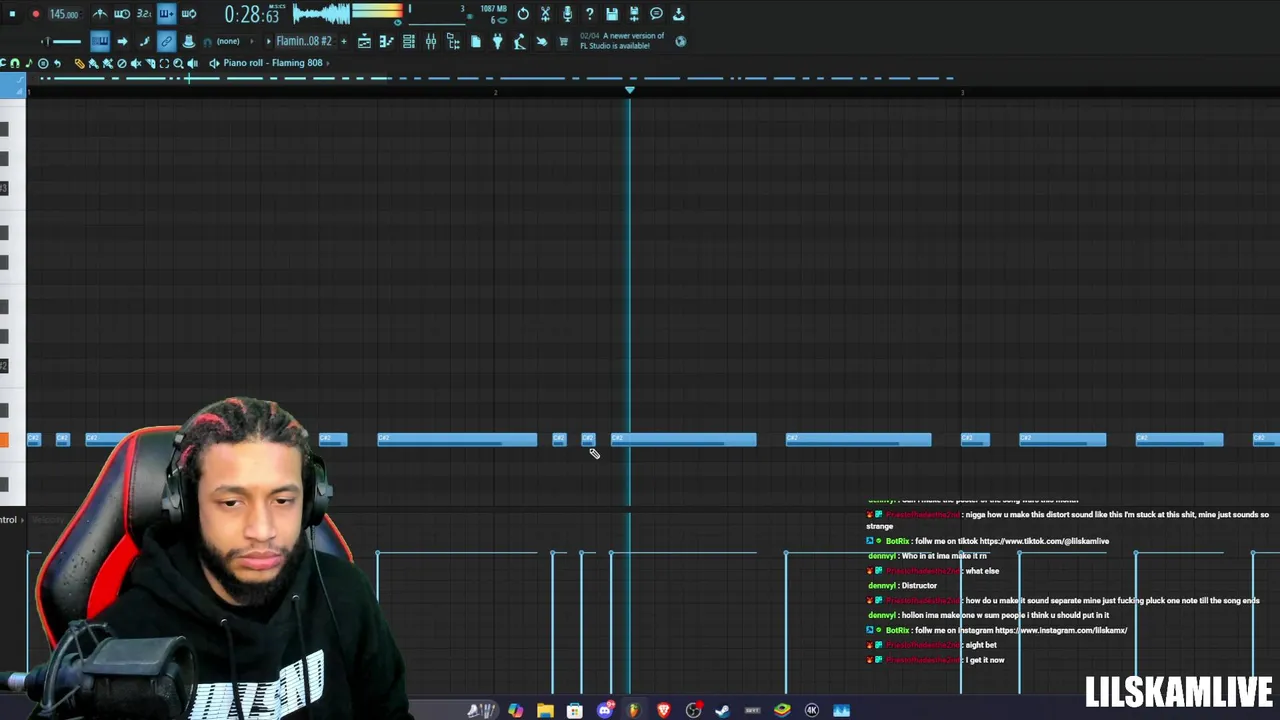Viewport: 1280px width, 720px height.
Task: Click the small arrow after '(none)' snap
Action: (252, 41)
